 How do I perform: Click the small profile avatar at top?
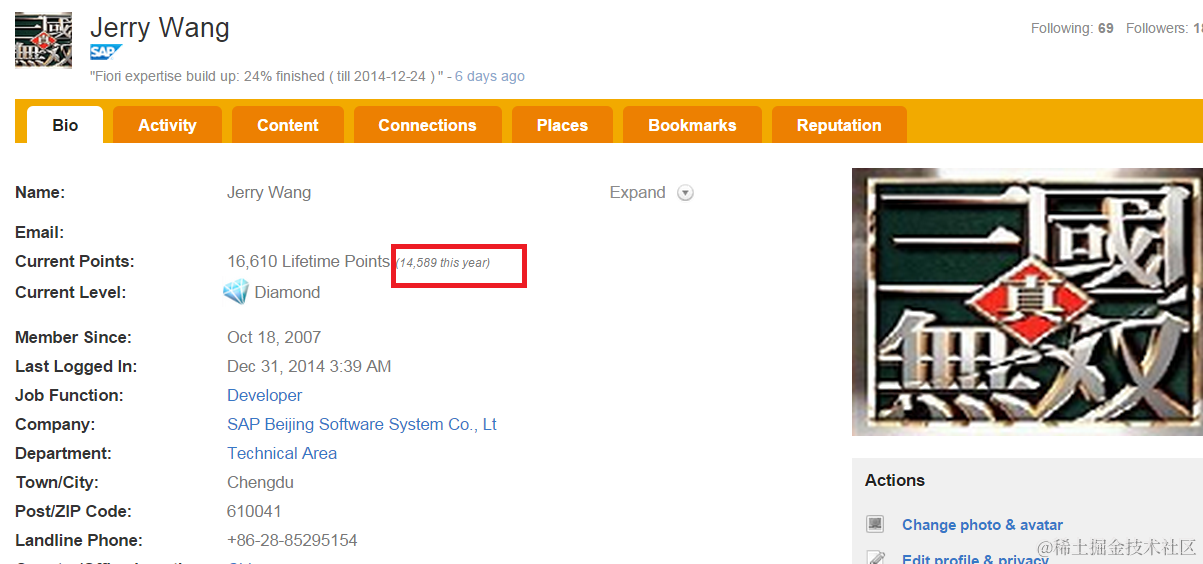click(x=43, y=40)
